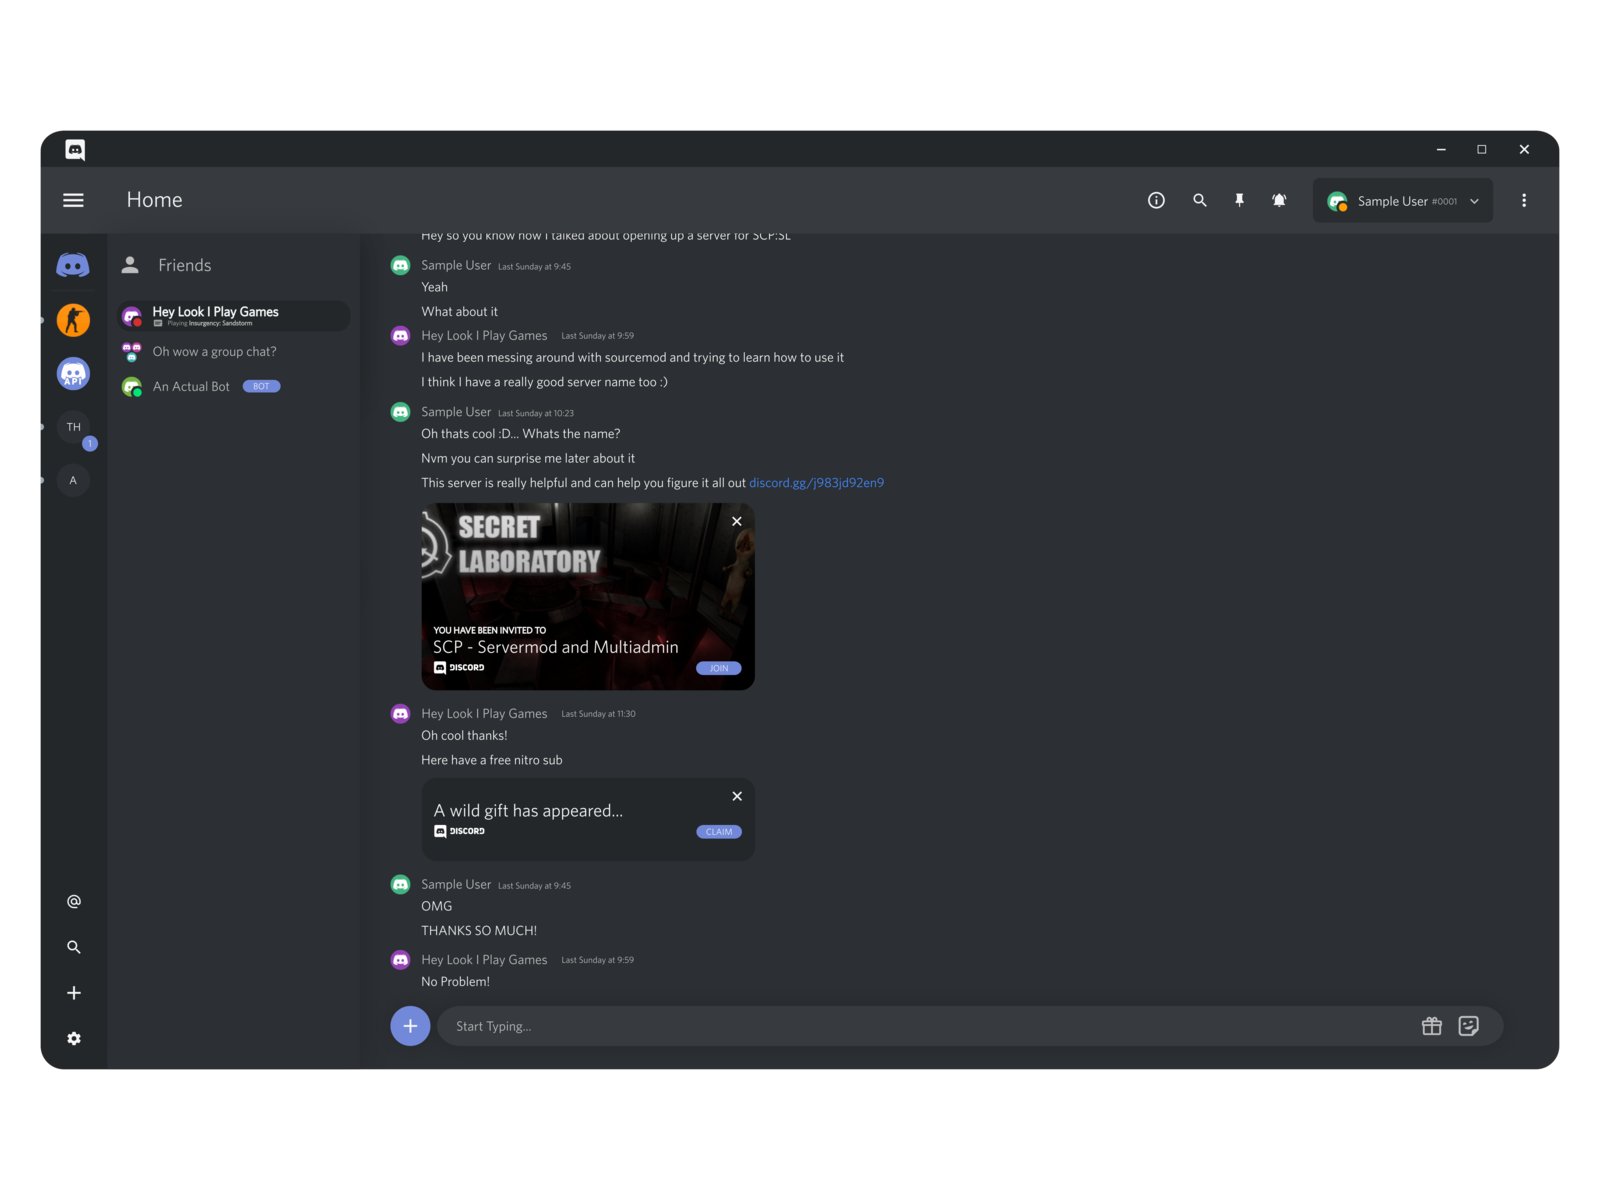Click the info icon in header

pyautogui.click(x=1156, y=200)
